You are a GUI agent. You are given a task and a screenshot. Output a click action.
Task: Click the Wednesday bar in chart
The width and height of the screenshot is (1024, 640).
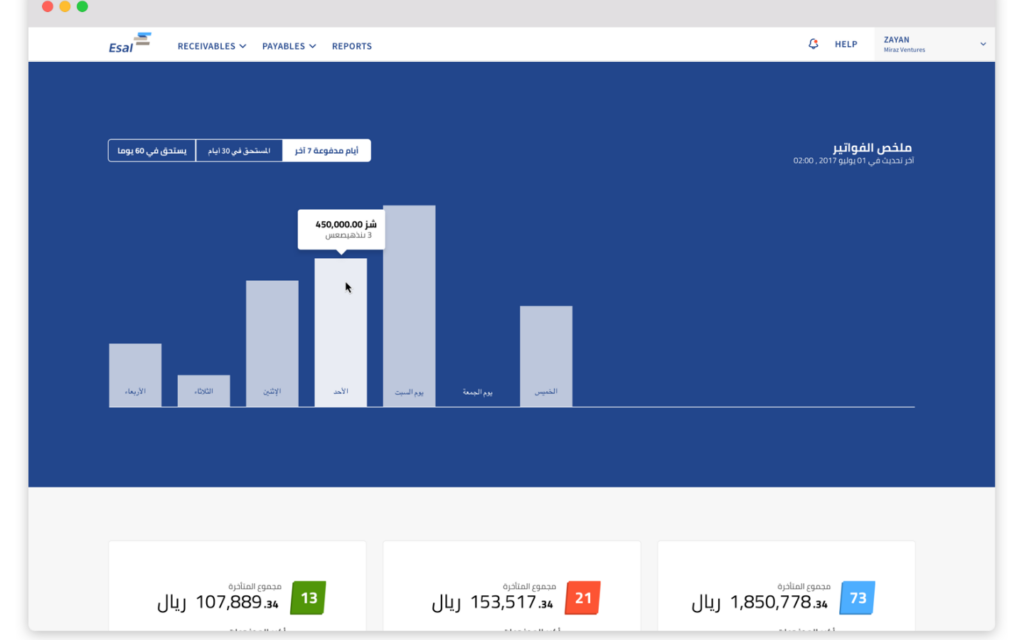point(135,375)
